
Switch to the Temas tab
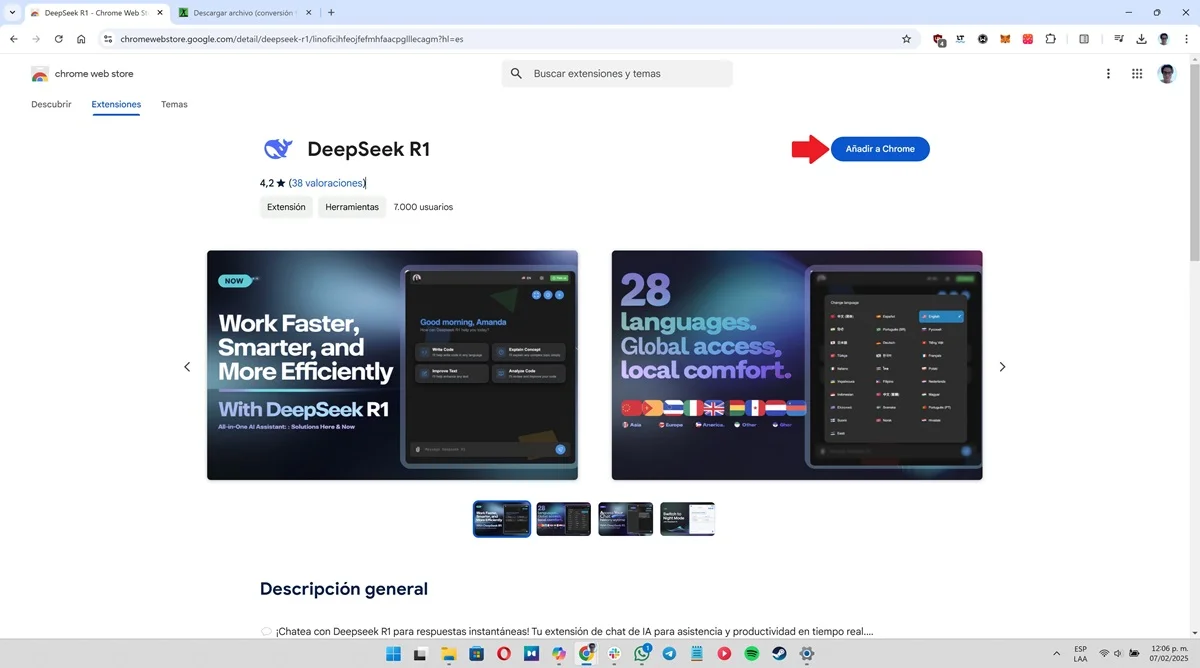tap(174, 104)
